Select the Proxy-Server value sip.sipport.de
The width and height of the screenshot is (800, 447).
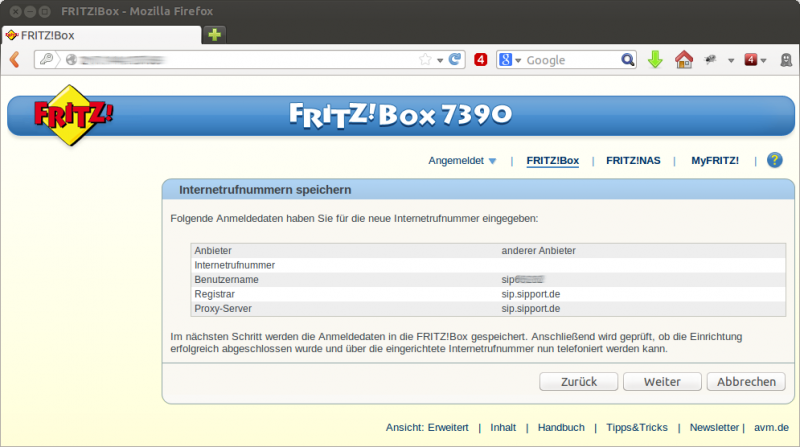tap(531, 309)
